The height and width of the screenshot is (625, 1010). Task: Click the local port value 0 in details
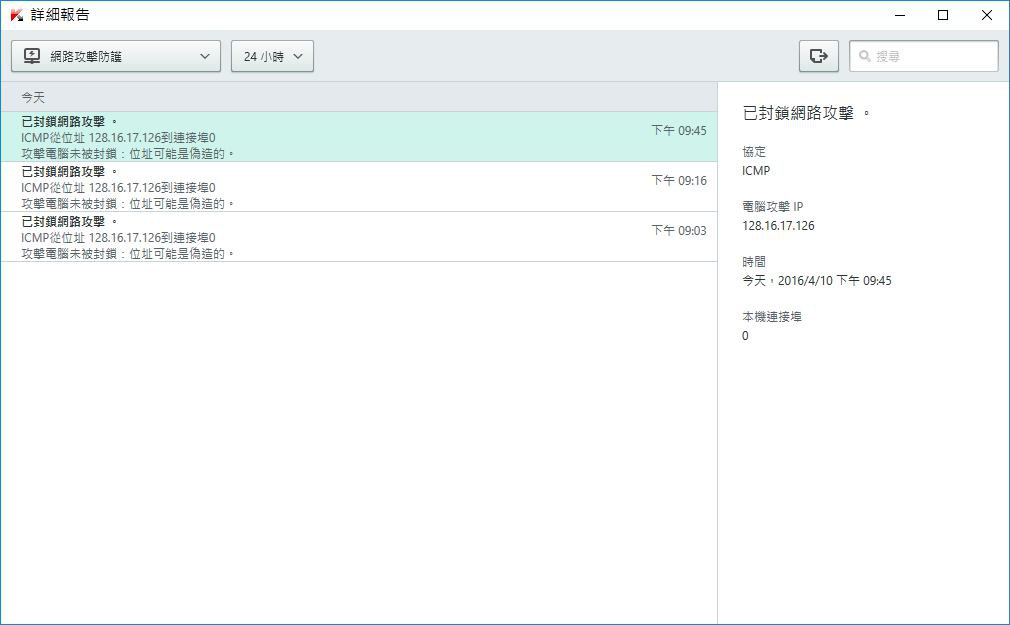click(745, 336)
